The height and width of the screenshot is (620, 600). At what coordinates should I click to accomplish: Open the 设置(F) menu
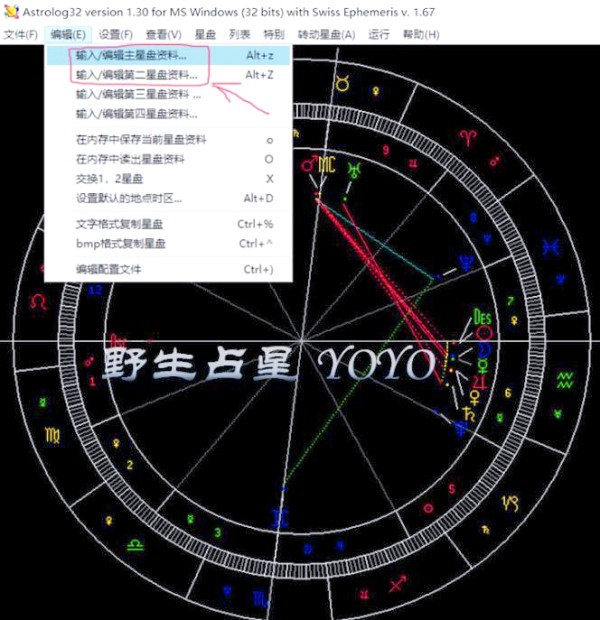tap(115, 35)
